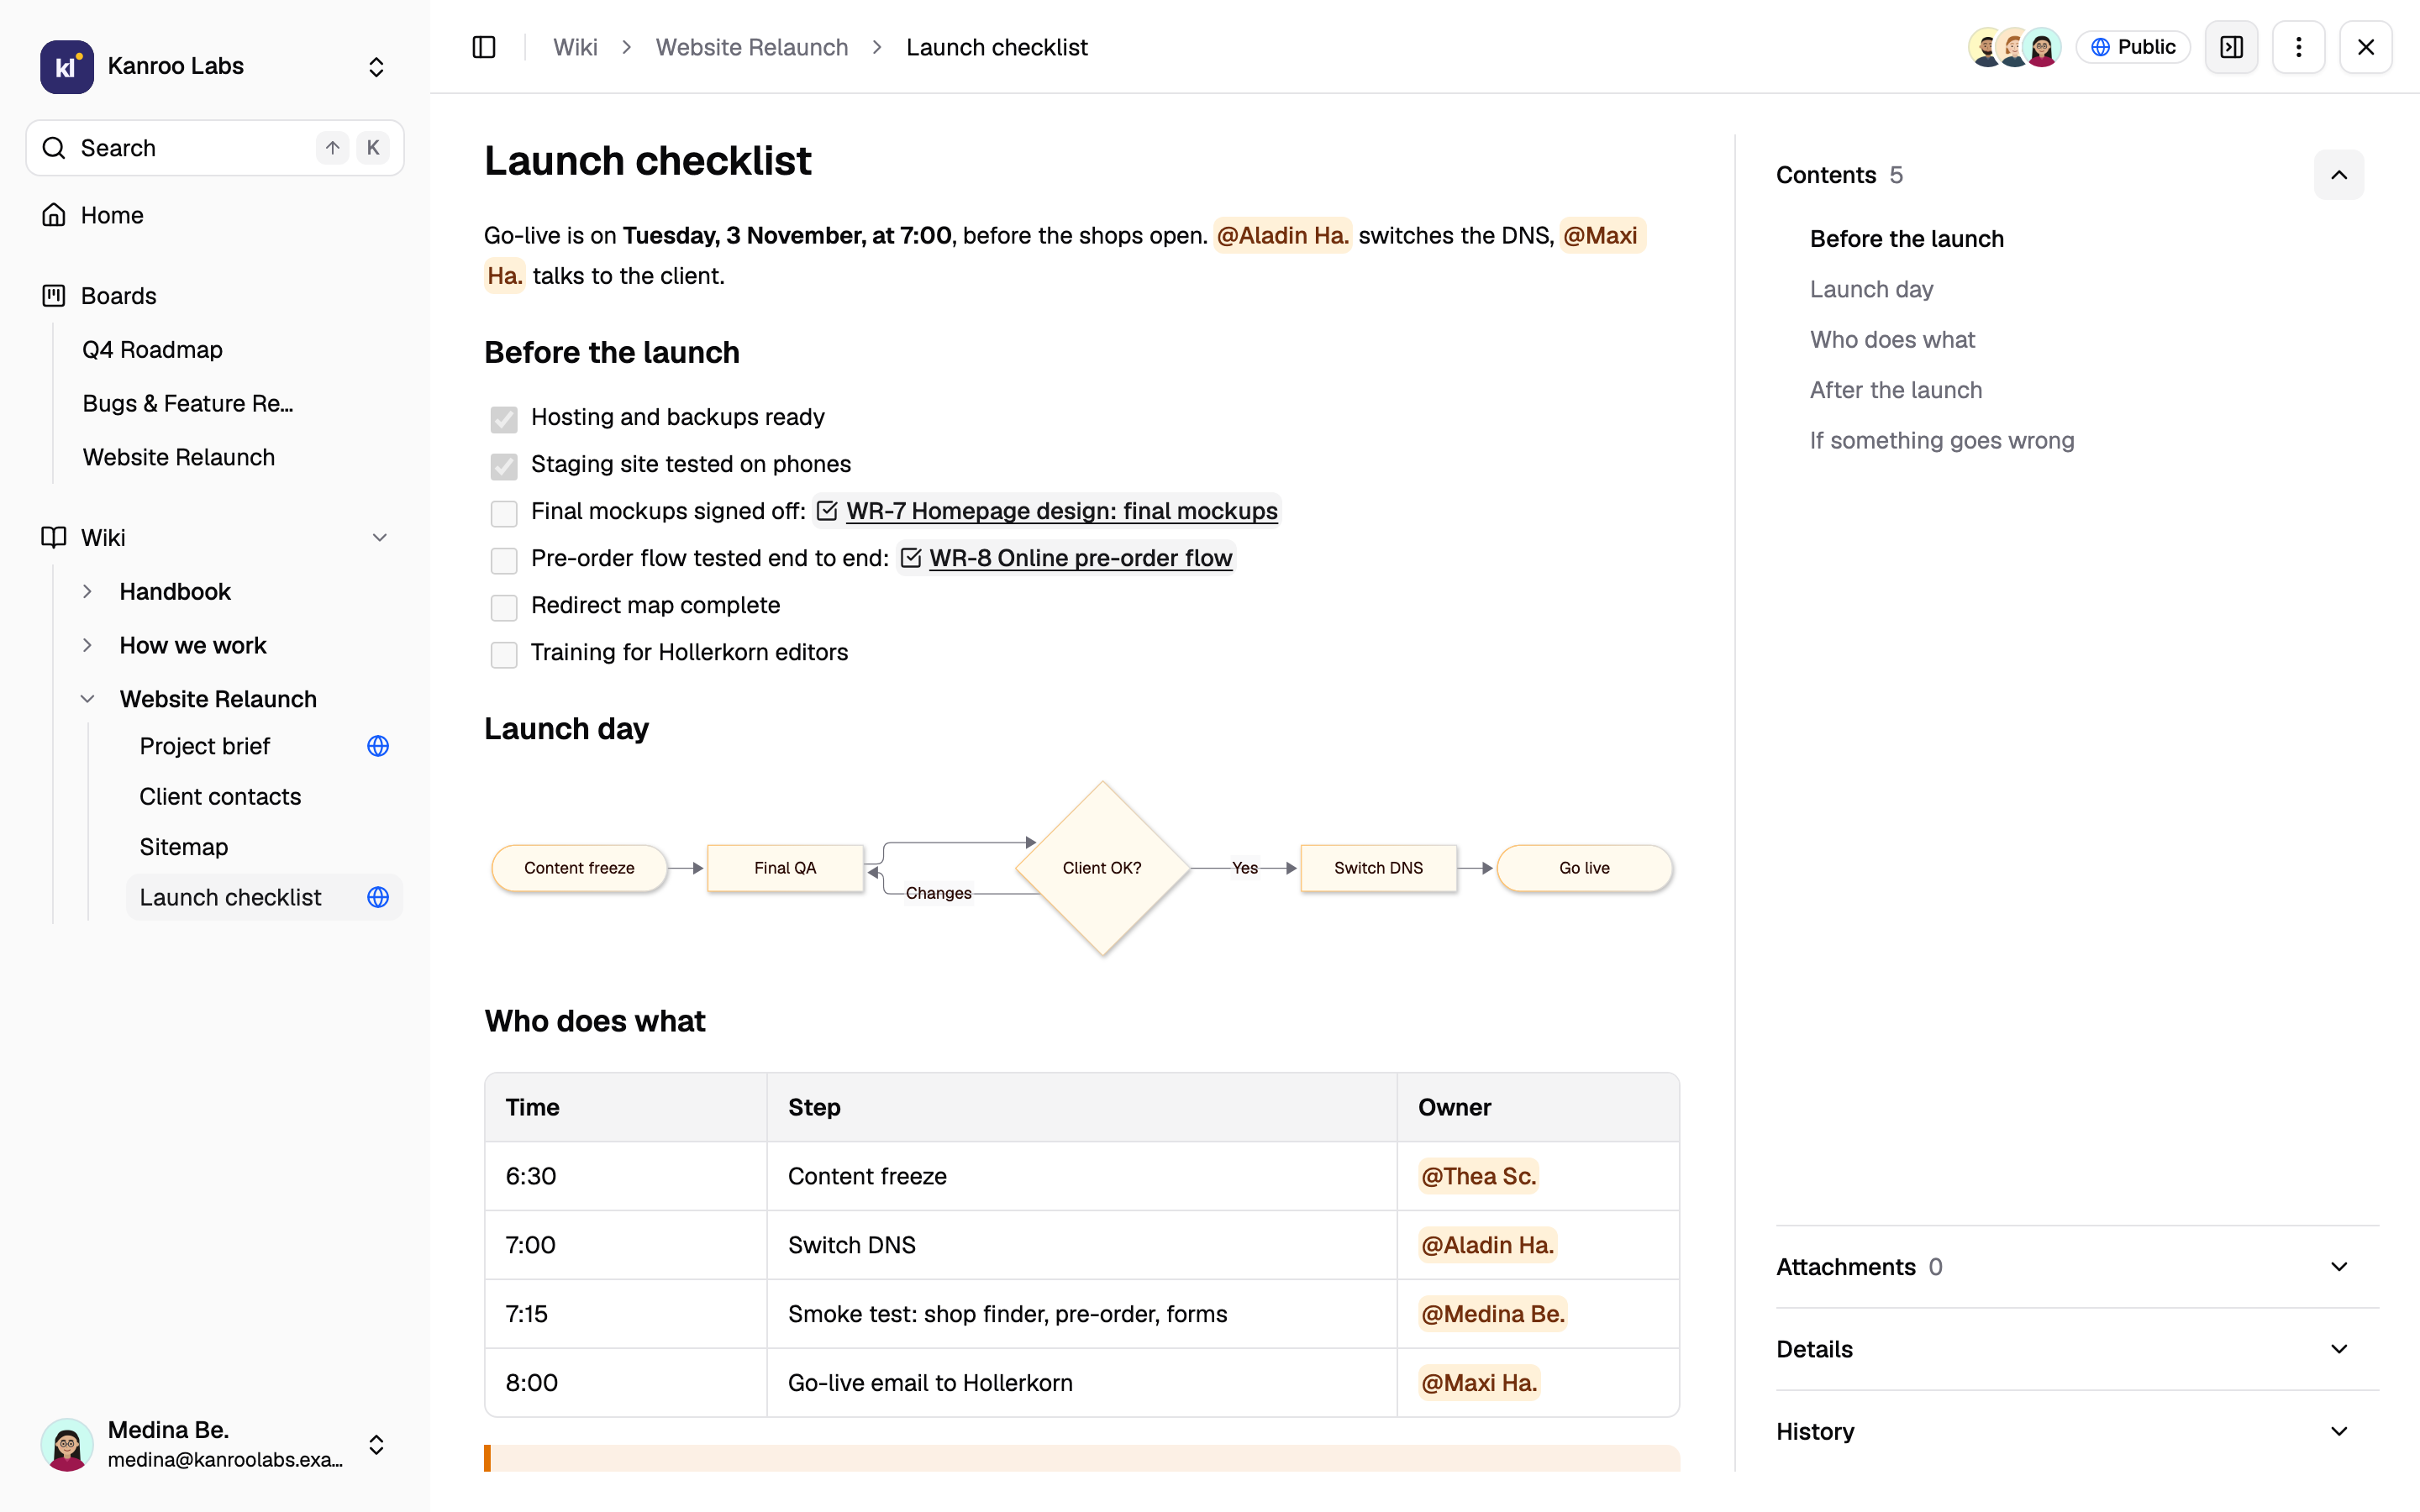
Task: Jump to After the launch section
Action: point(1895,390)
